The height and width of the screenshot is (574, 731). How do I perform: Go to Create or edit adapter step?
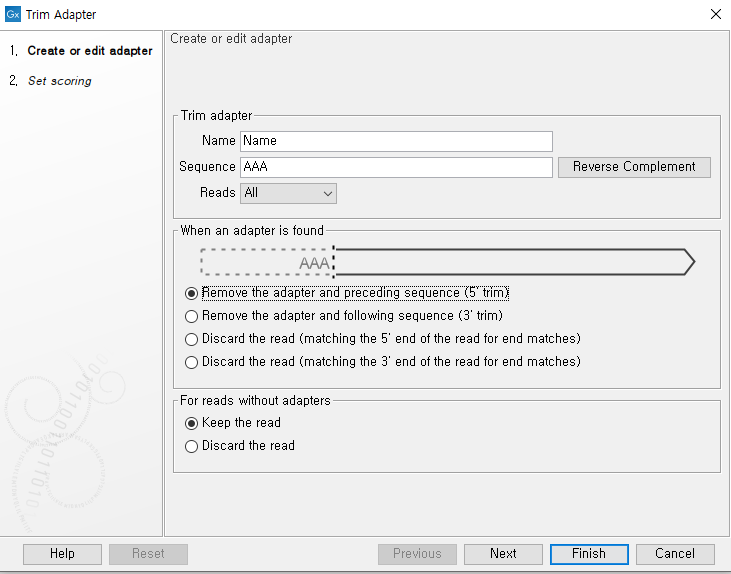(x=90, y=50)
